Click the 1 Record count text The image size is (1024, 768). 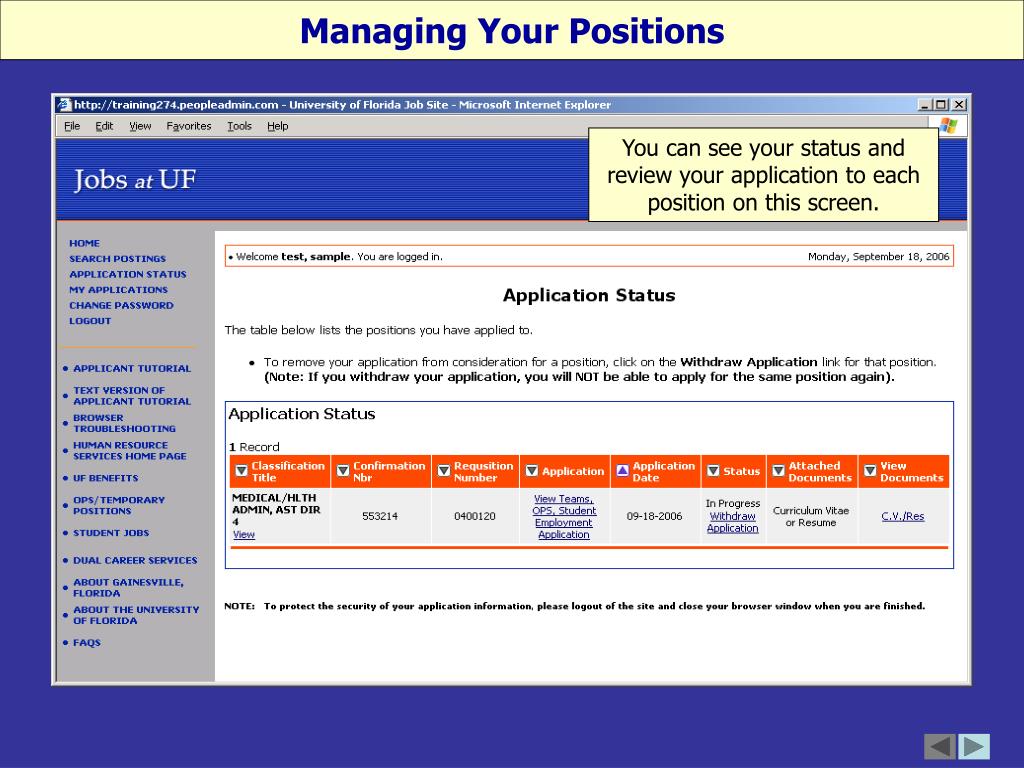pyautogui.click(x=254, y=447)
